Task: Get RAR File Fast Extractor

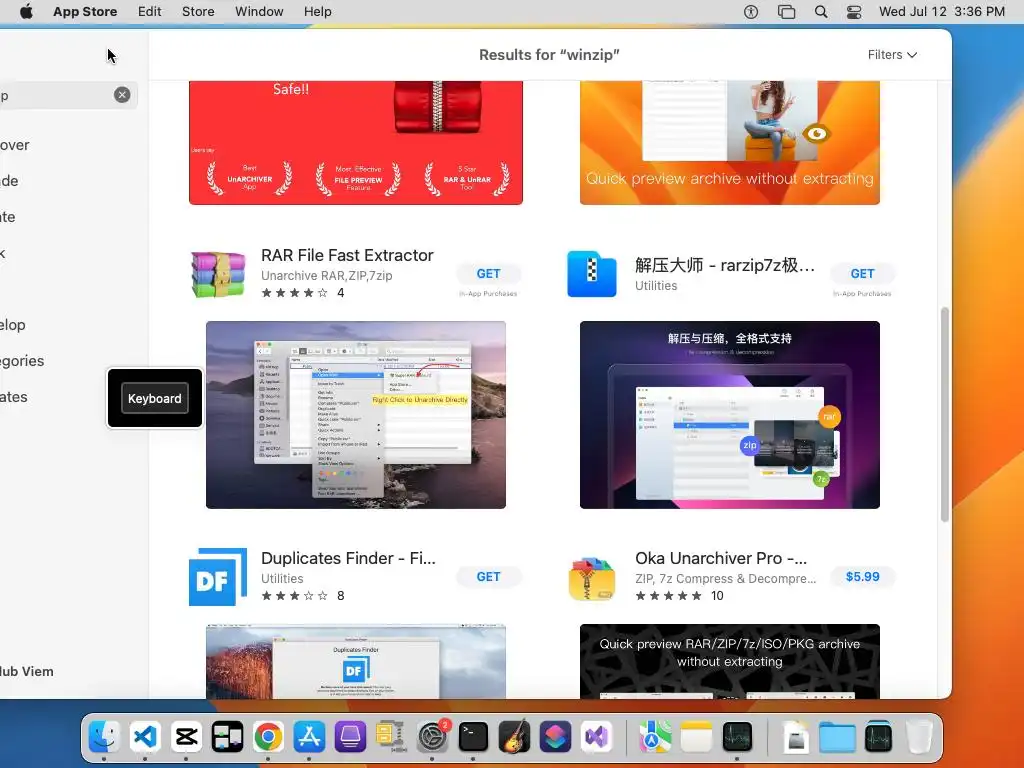Action: [488, 274]
